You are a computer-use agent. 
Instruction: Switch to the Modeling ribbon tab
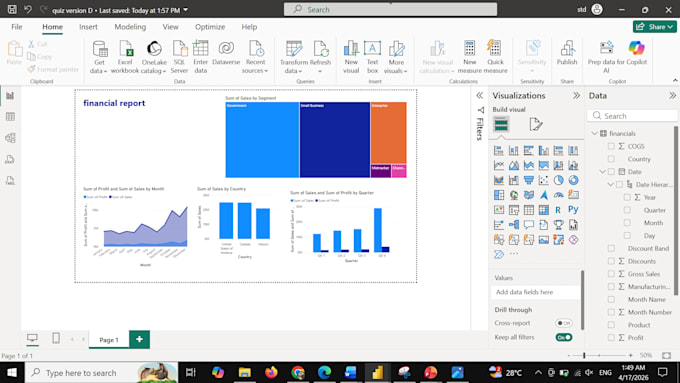(x=130, y=27)
